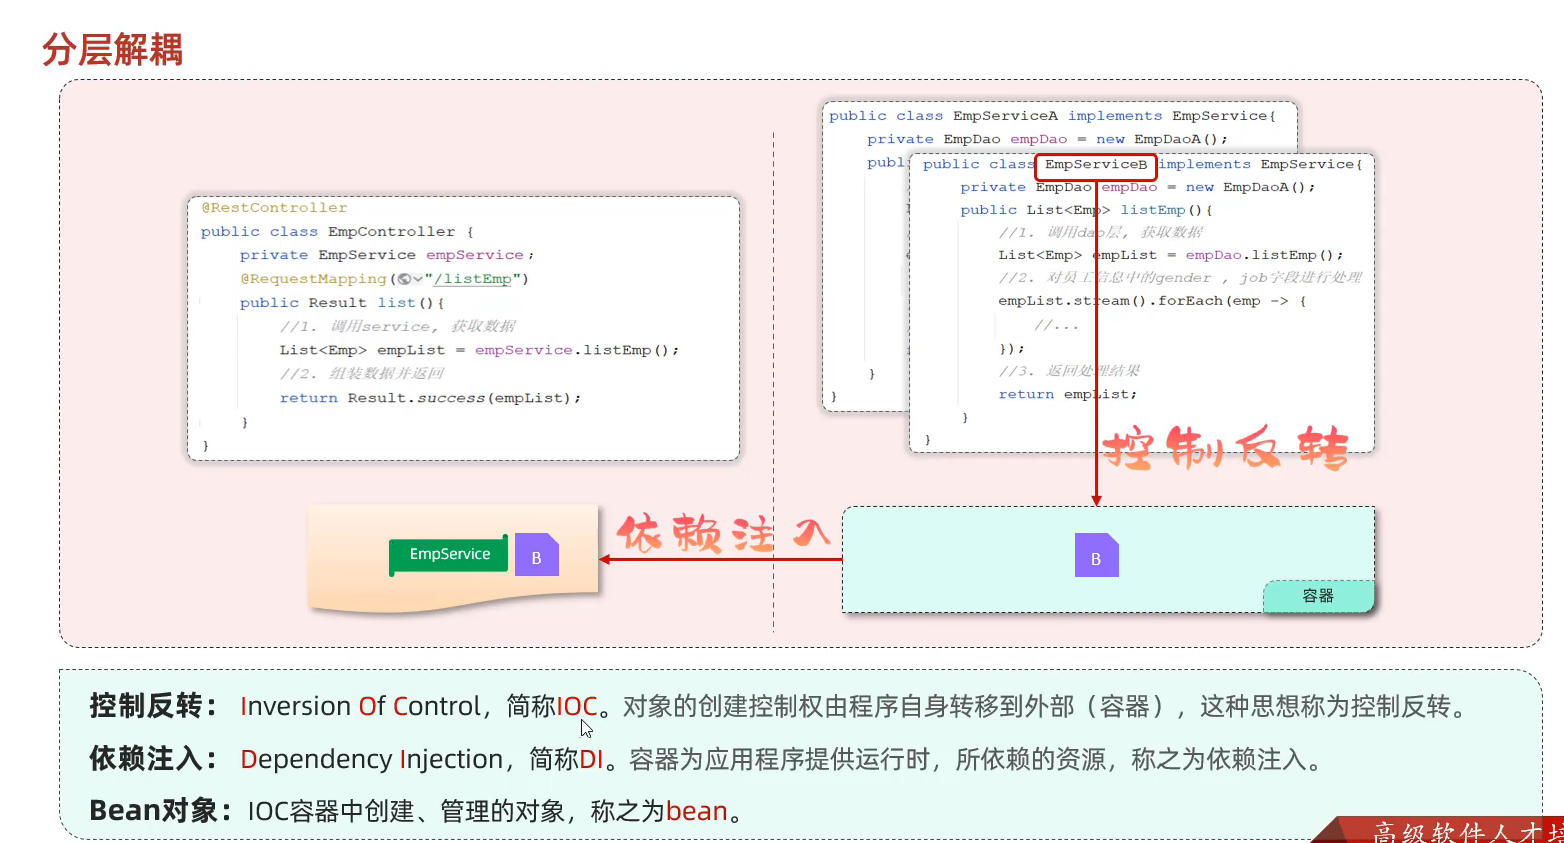The height and width of the screenshot is (843, 1564).
Task: Open the "/listEmp" URL link in code
Action: coord(475,279)
